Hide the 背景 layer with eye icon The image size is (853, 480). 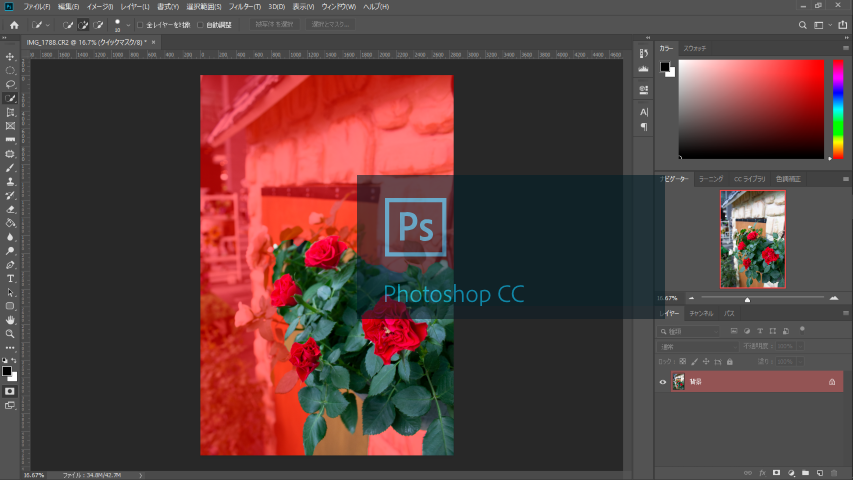[663, 382]
